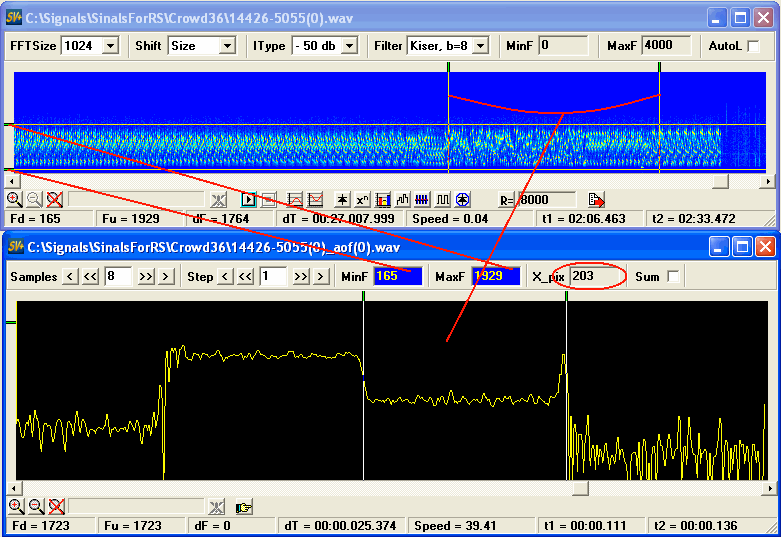Click zoom in magnifier in bottom window toolbar
Viewport: 781px width, 537px height.
(x=14, y=506)
